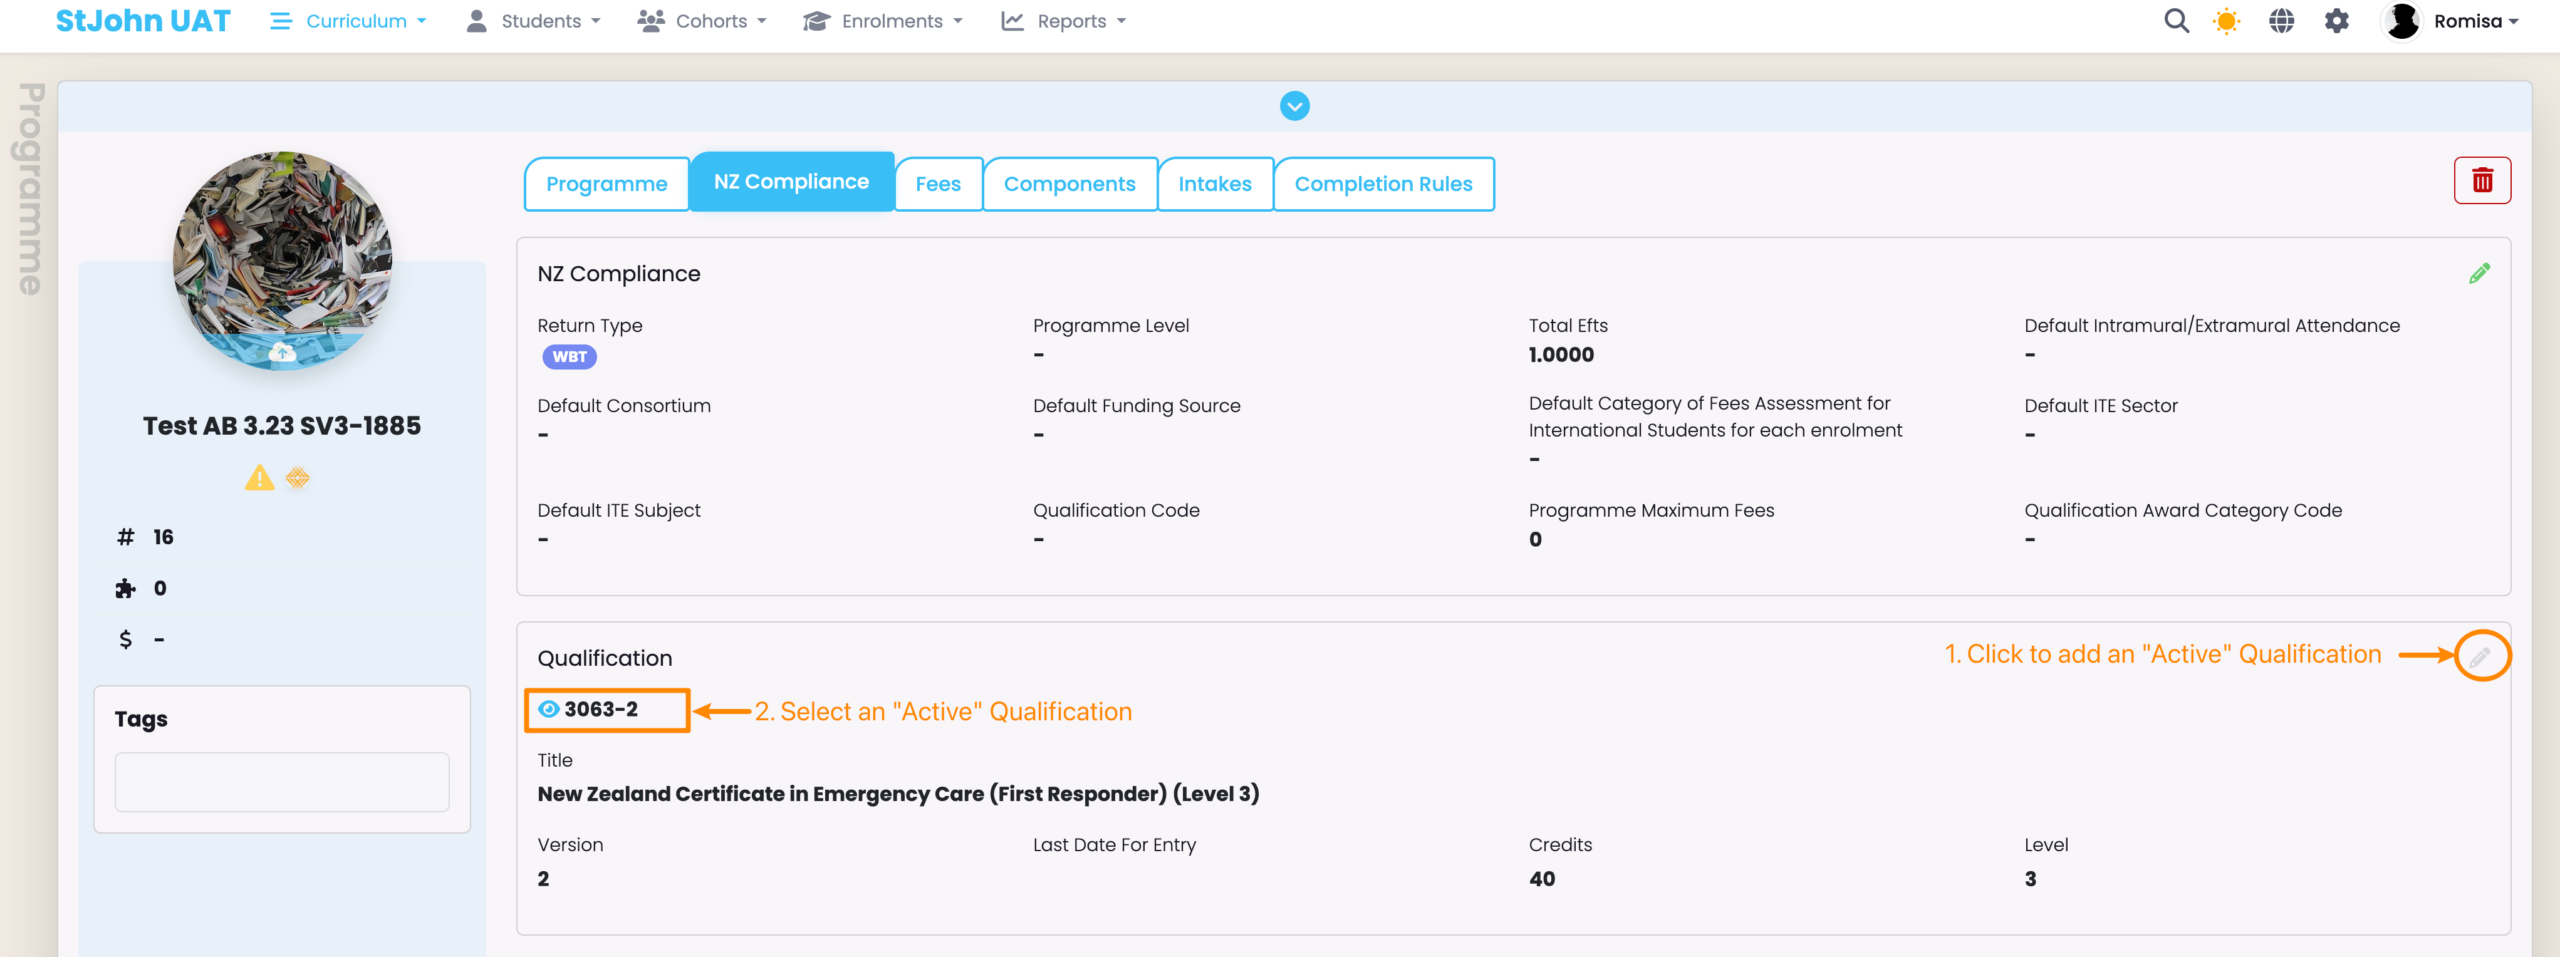2560x957 pixels.
Task: Click the orange diamond badge icon
Action: point(297,478)
